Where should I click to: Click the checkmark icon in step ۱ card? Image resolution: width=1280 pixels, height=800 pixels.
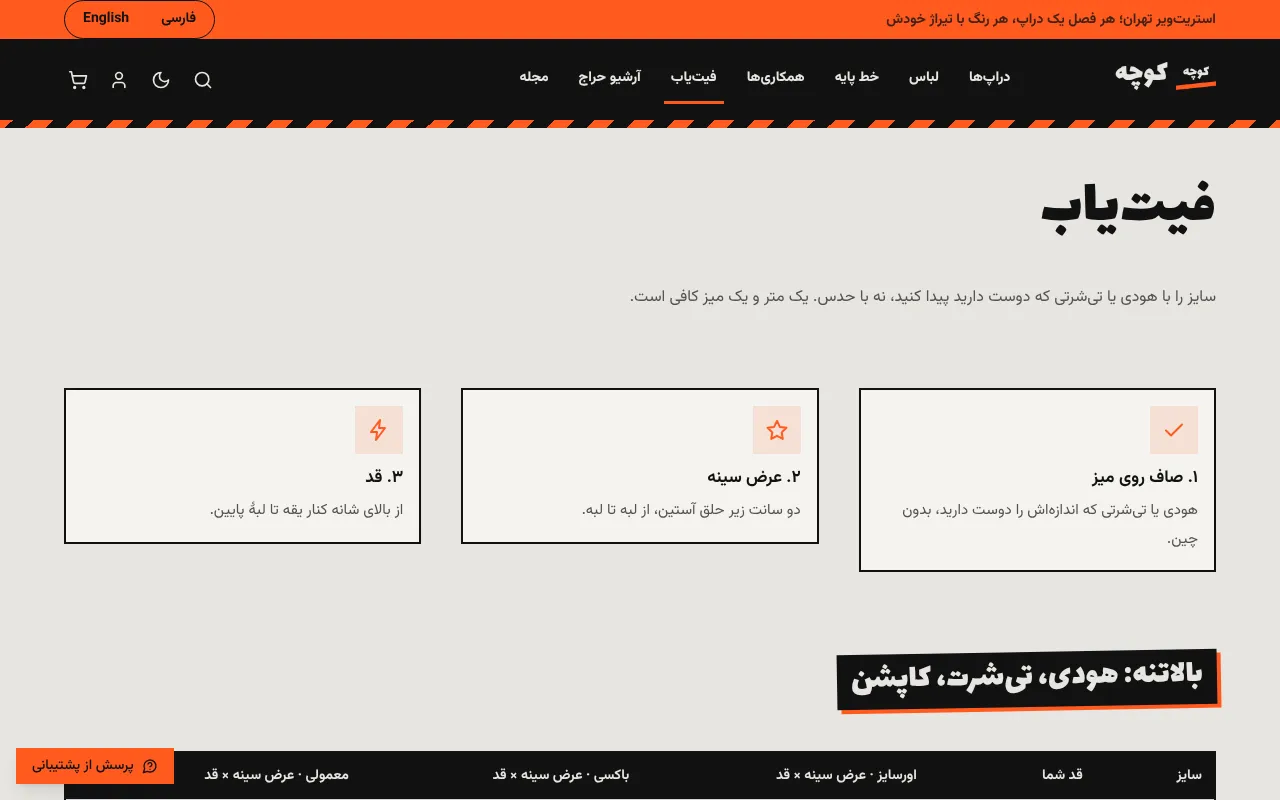point(1174,430)
